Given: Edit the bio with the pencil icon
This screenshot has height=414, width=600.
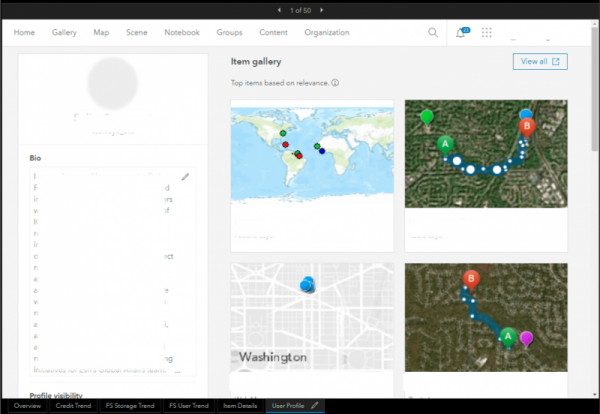Looking at the screenshot, I should [185, 177].
